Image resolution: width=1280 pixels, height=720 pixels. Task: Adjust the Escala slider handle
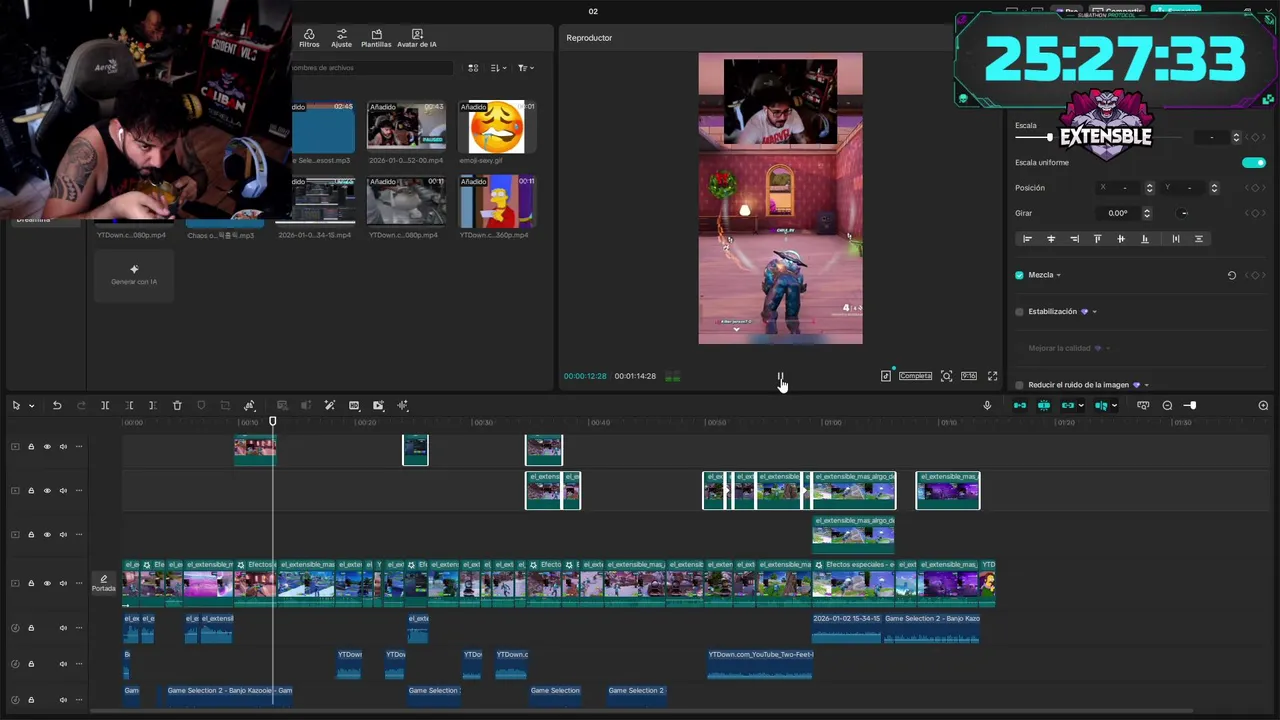1050,137
